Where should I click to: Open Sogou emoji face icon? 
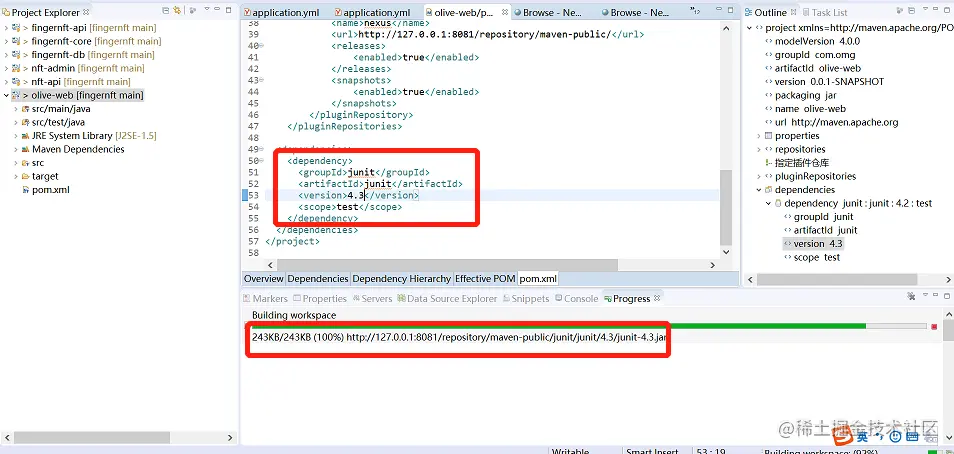point(895,436)
